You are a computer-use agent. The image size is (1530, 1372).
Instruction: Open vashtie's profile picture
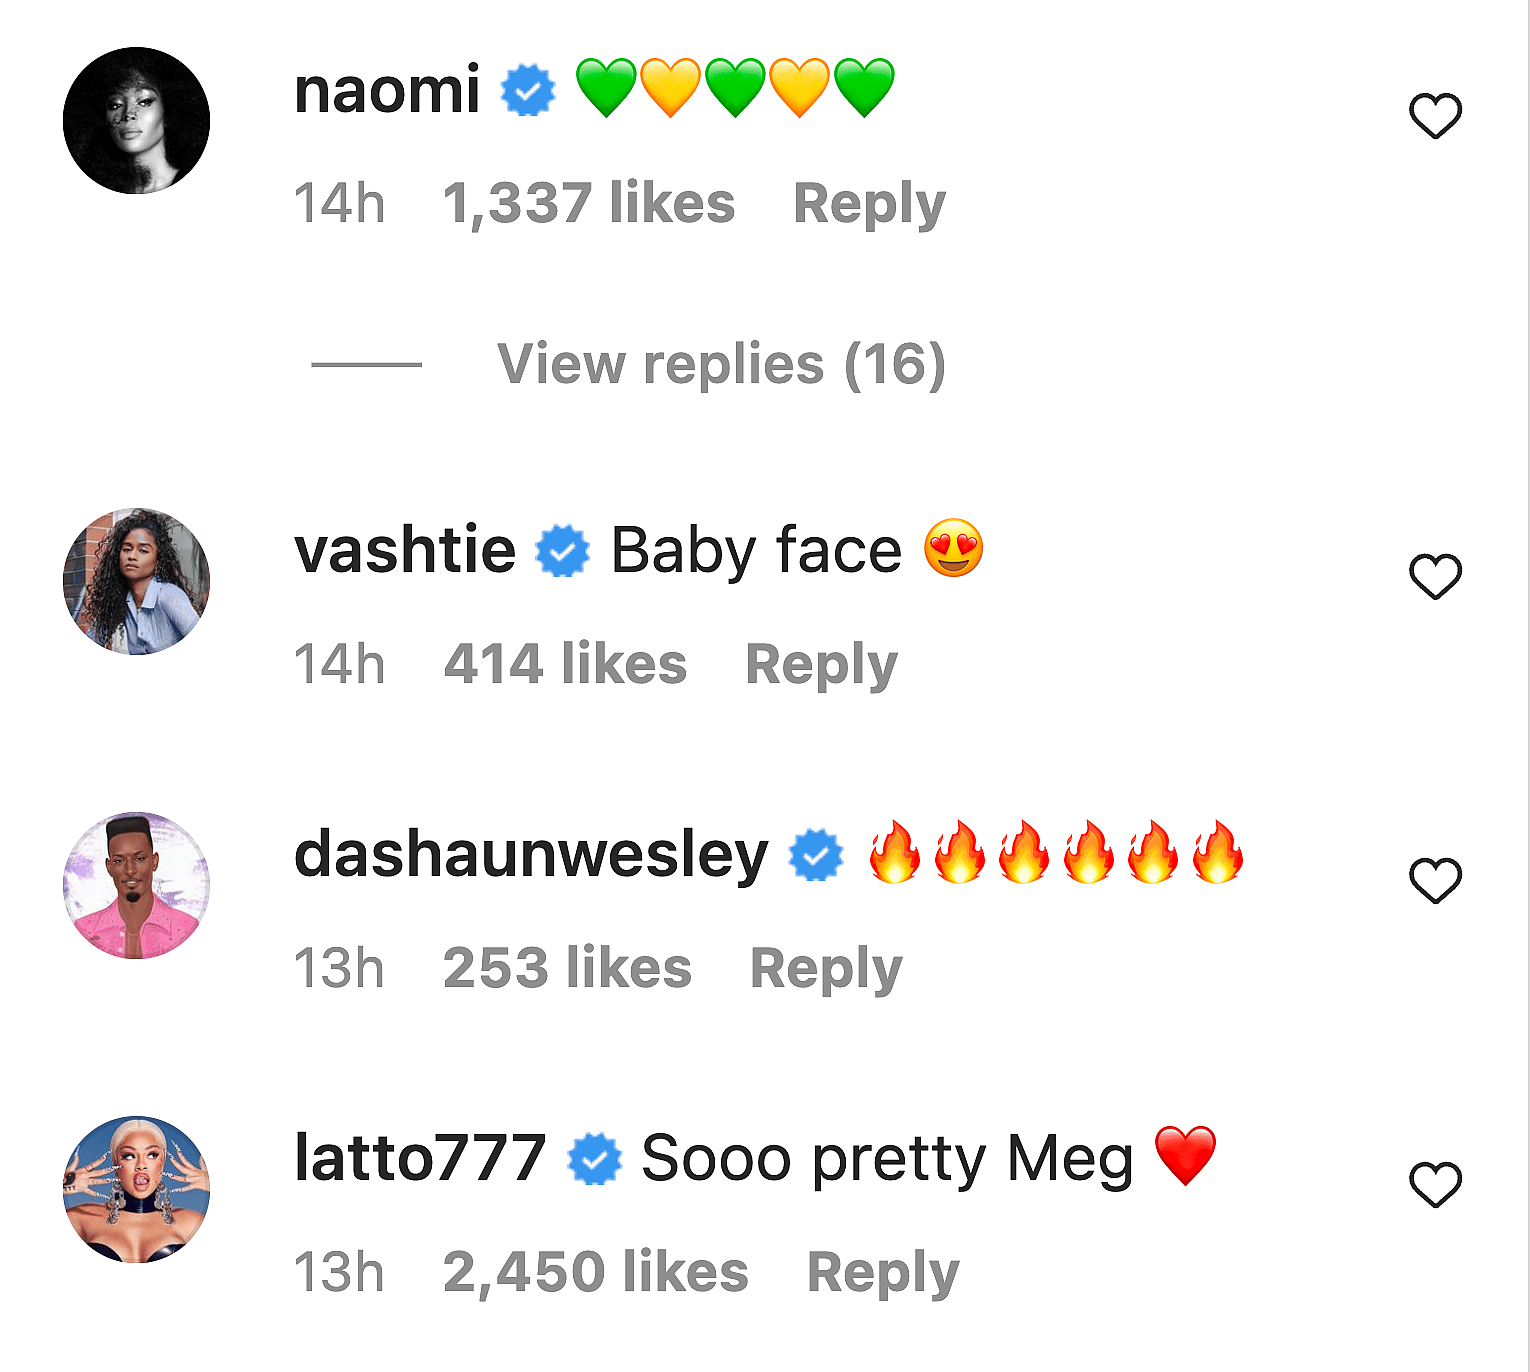(137, 578)
